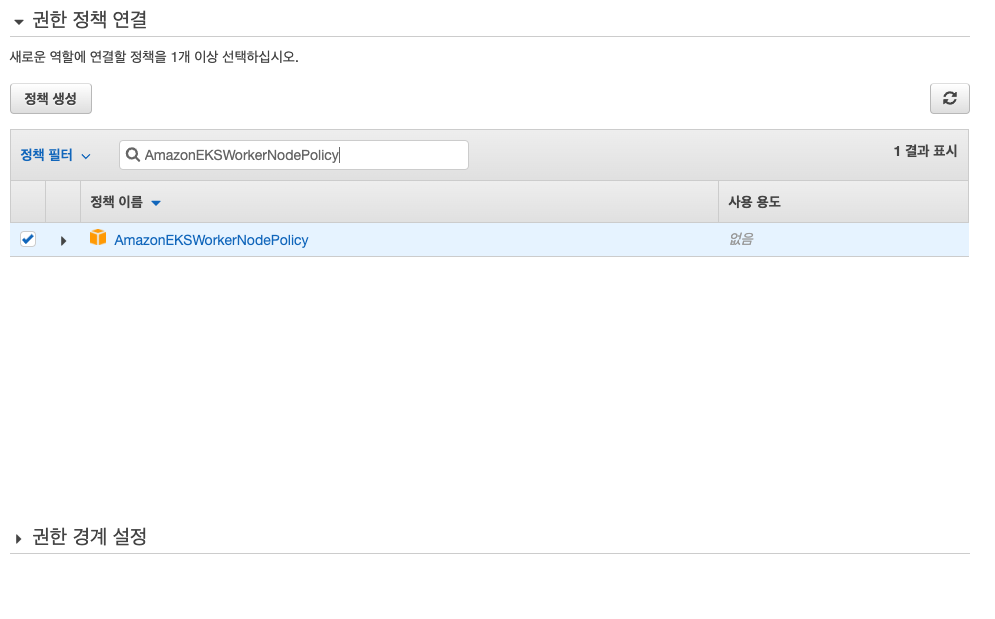
Task: Click the instruction text about selecting policies
Action: 154,57
